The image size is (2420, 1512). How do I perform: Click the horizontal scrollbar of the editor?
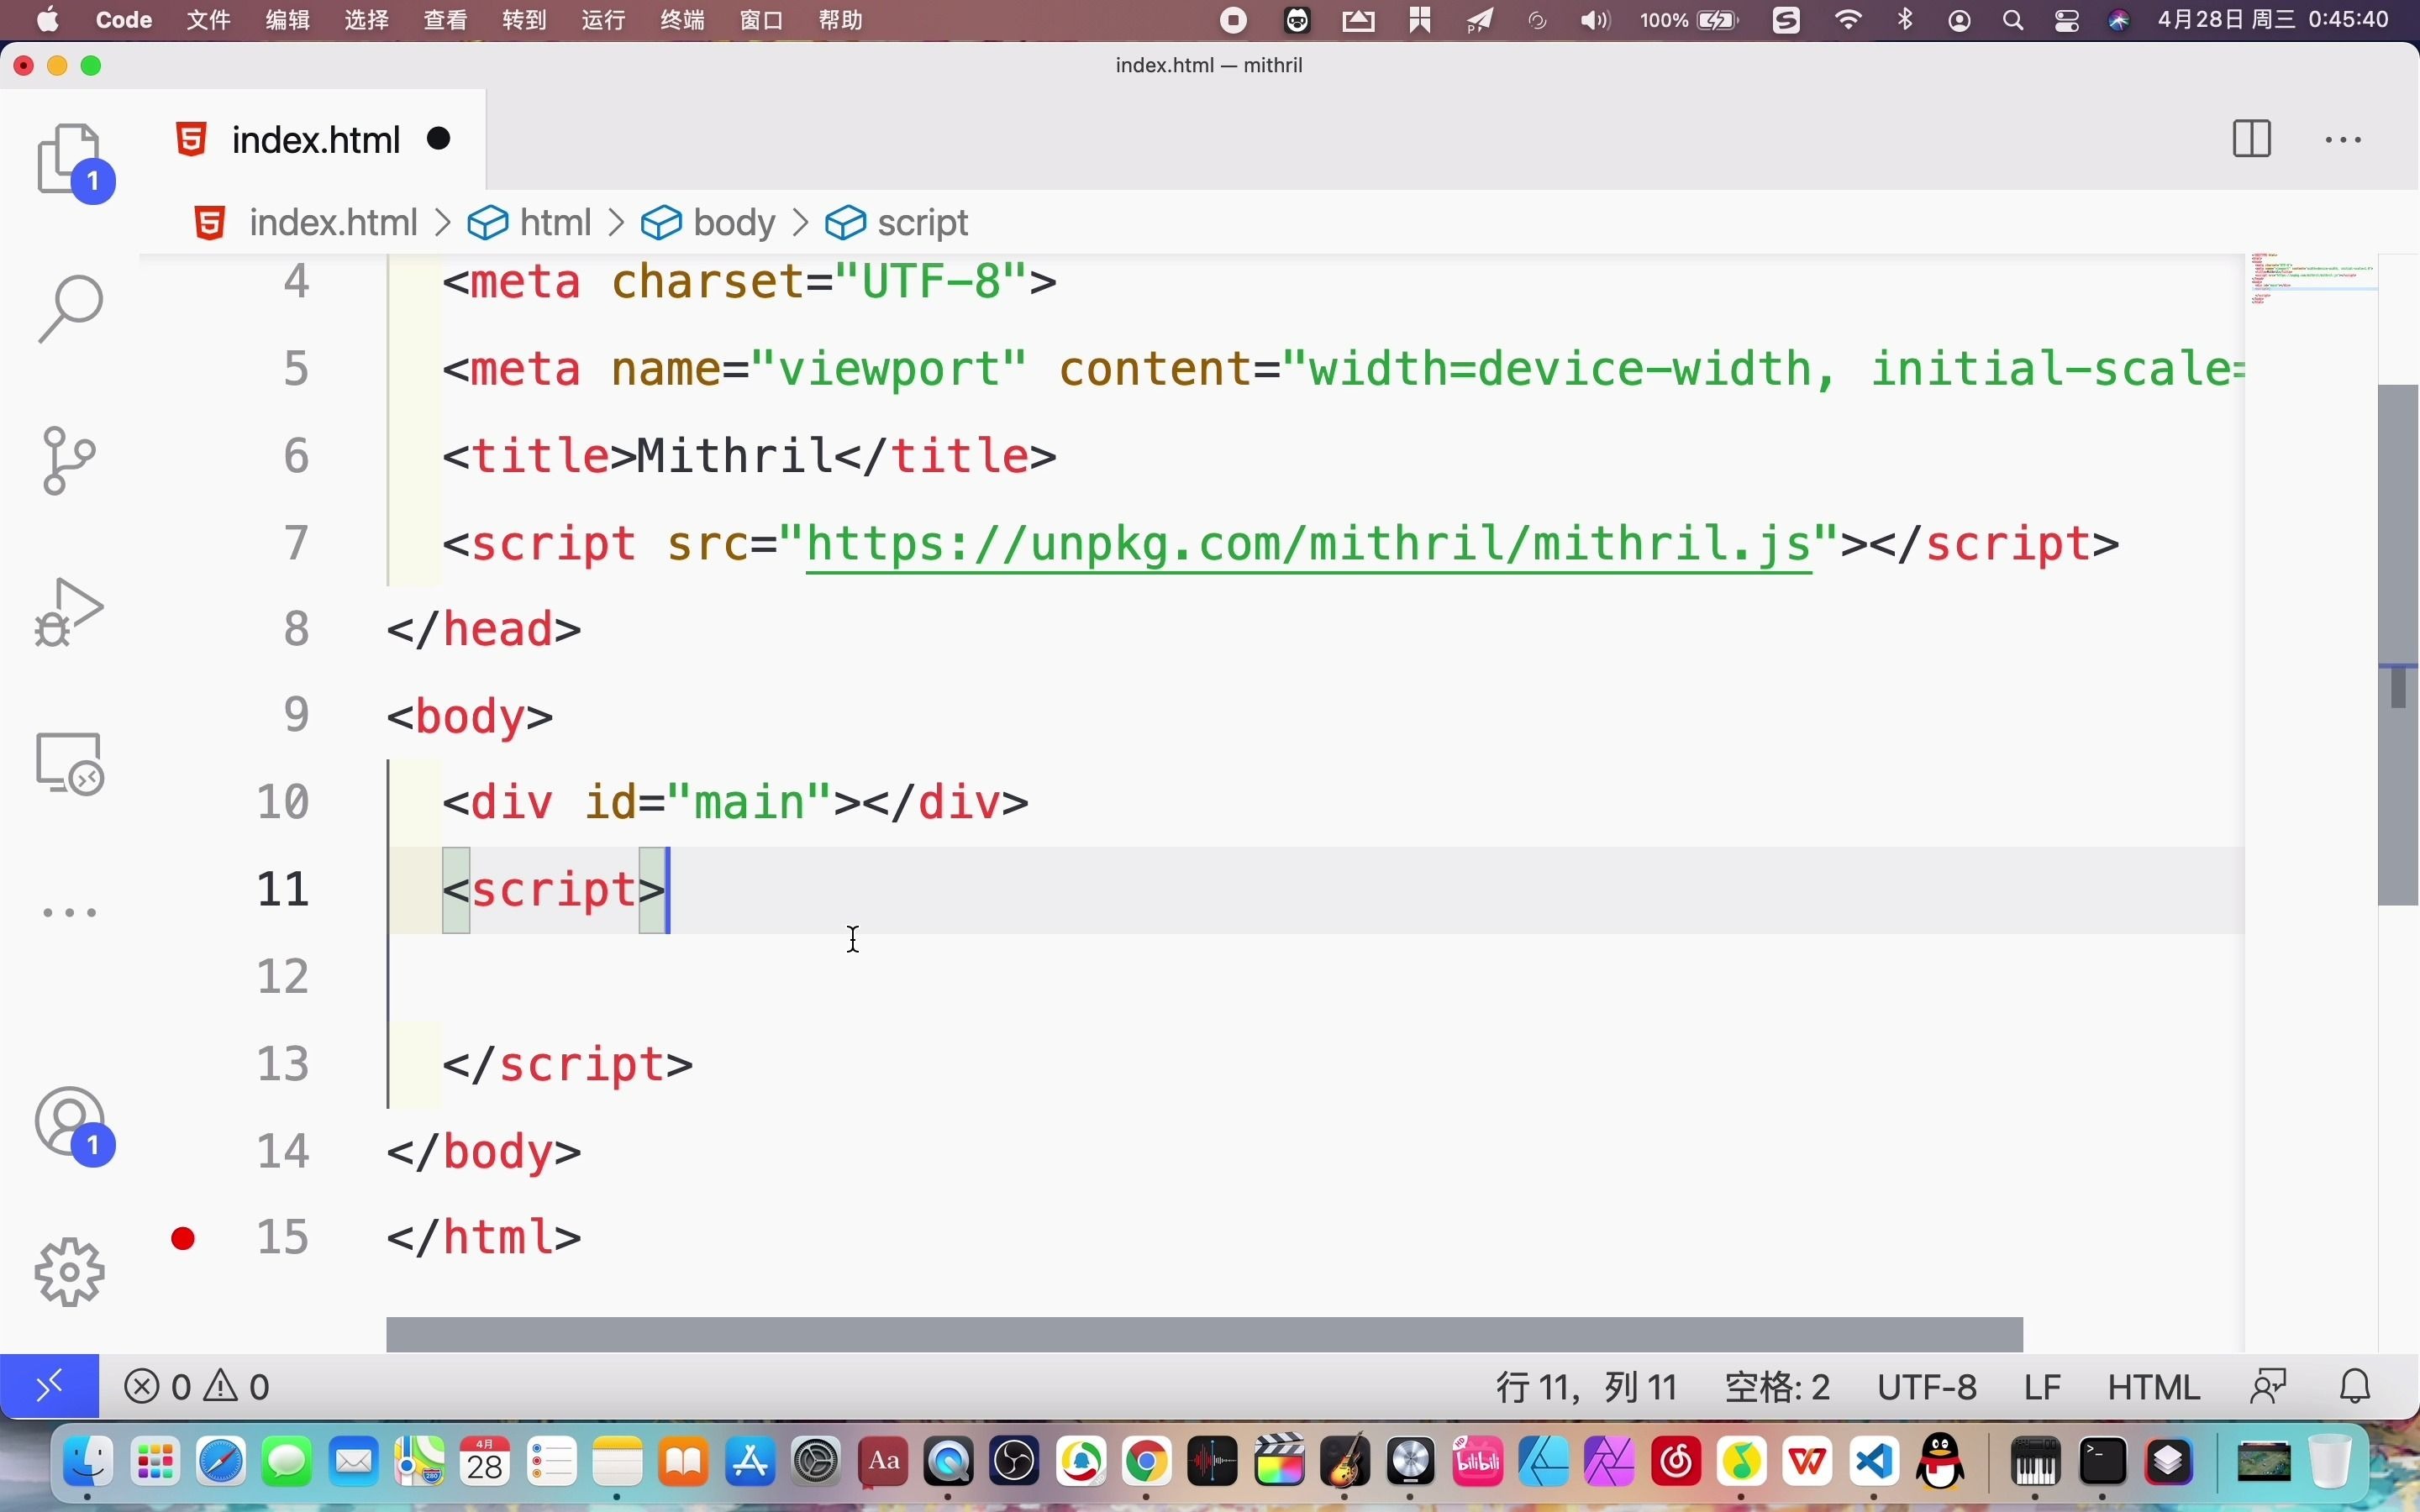point(1204,1334)
